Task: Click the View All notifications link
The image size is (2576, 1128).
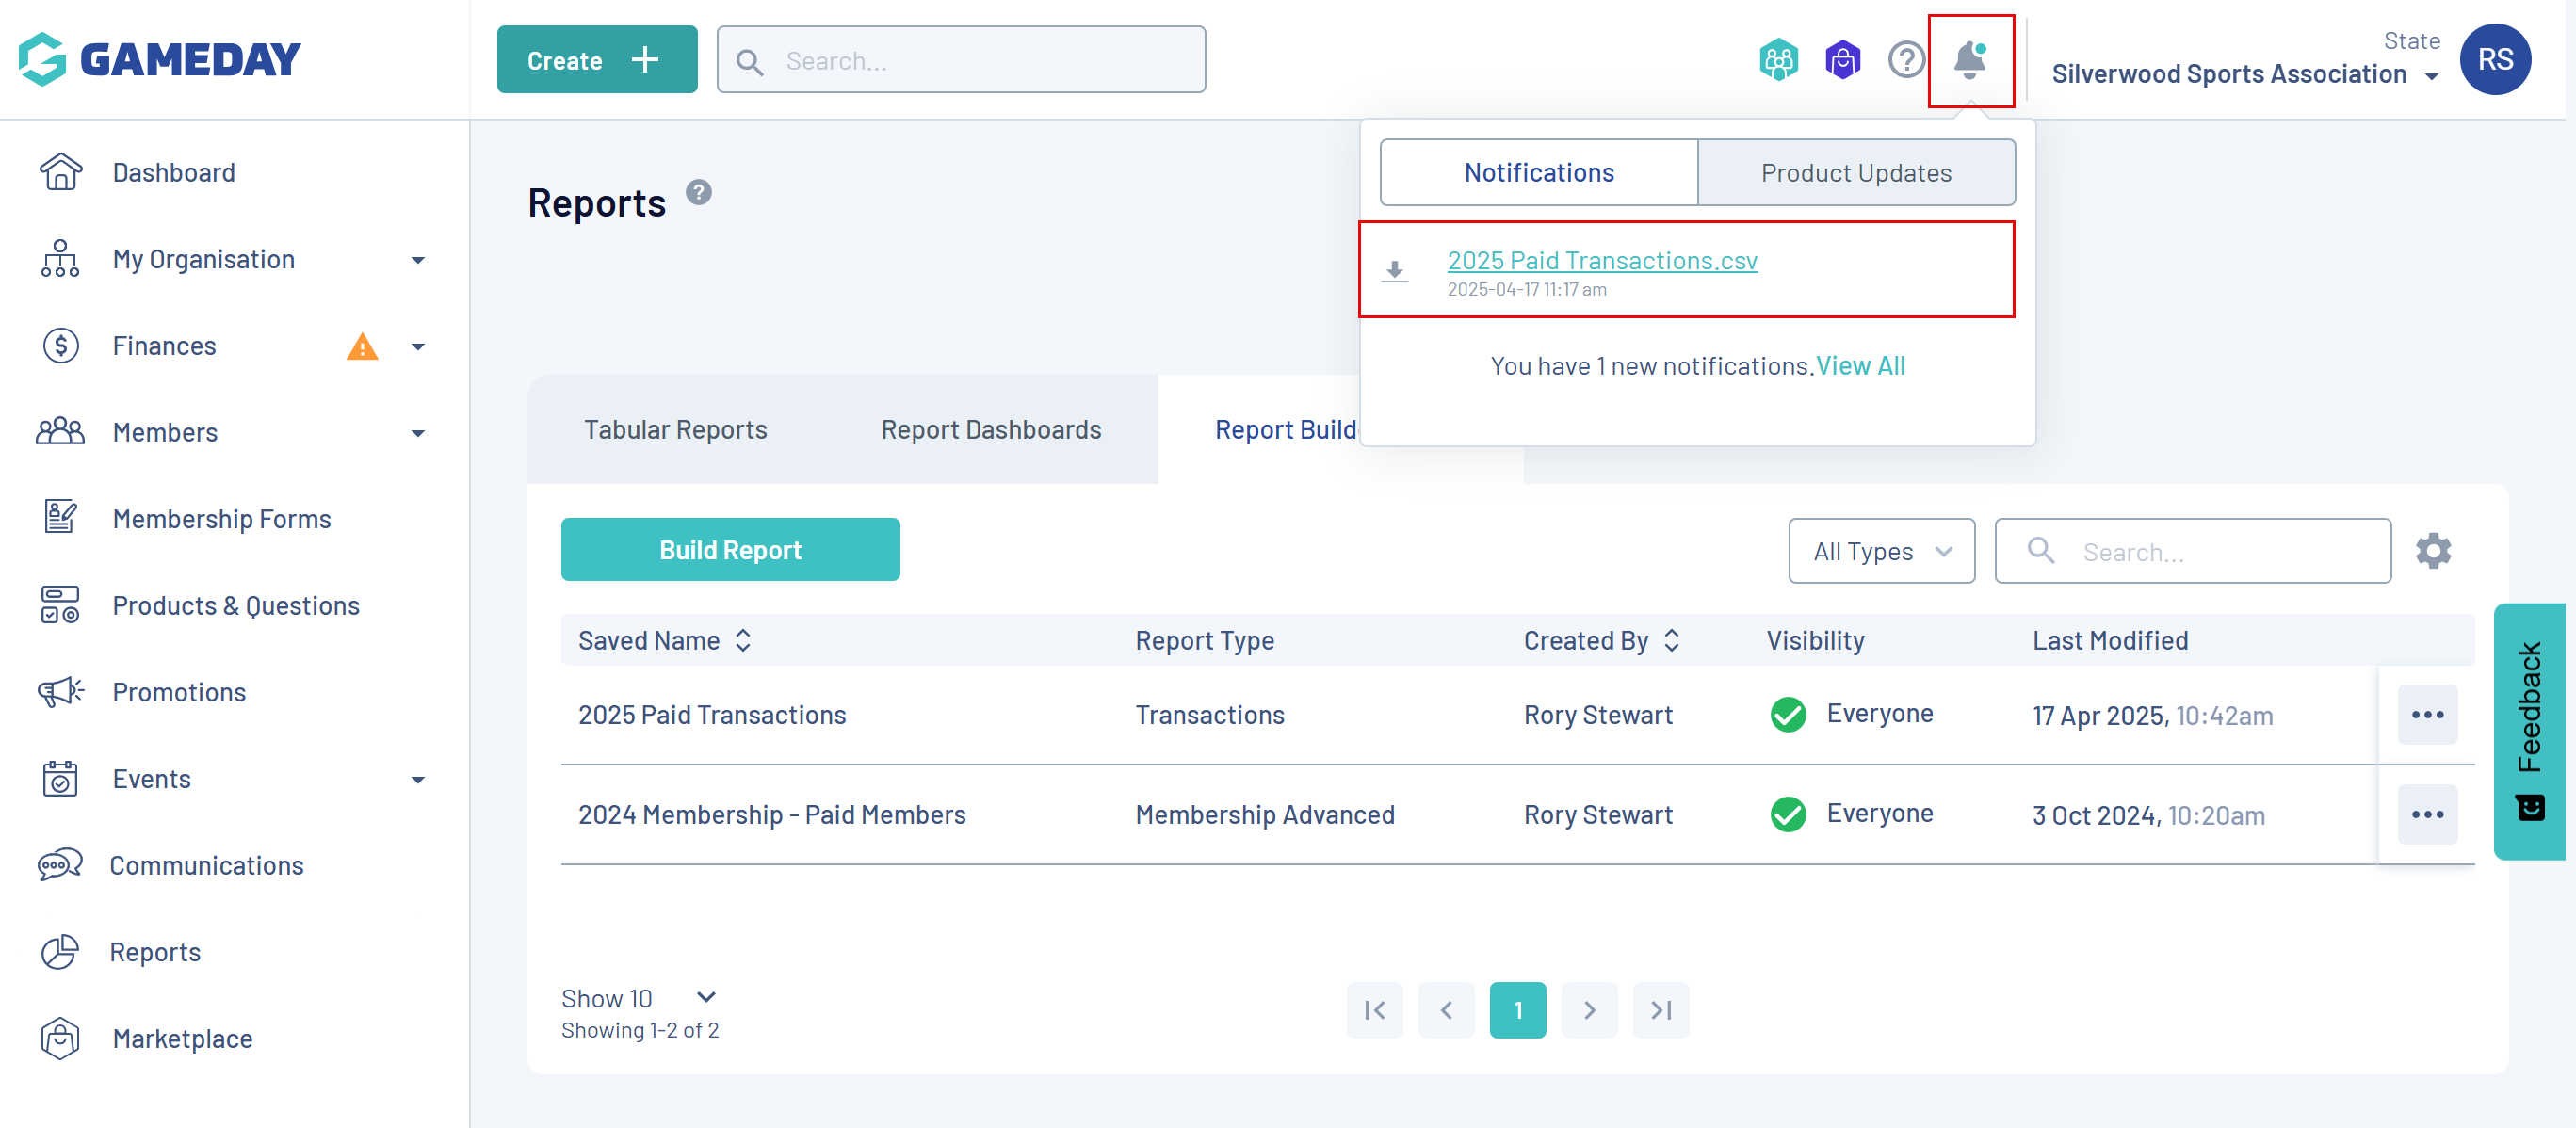Action: pos(1860,366)
